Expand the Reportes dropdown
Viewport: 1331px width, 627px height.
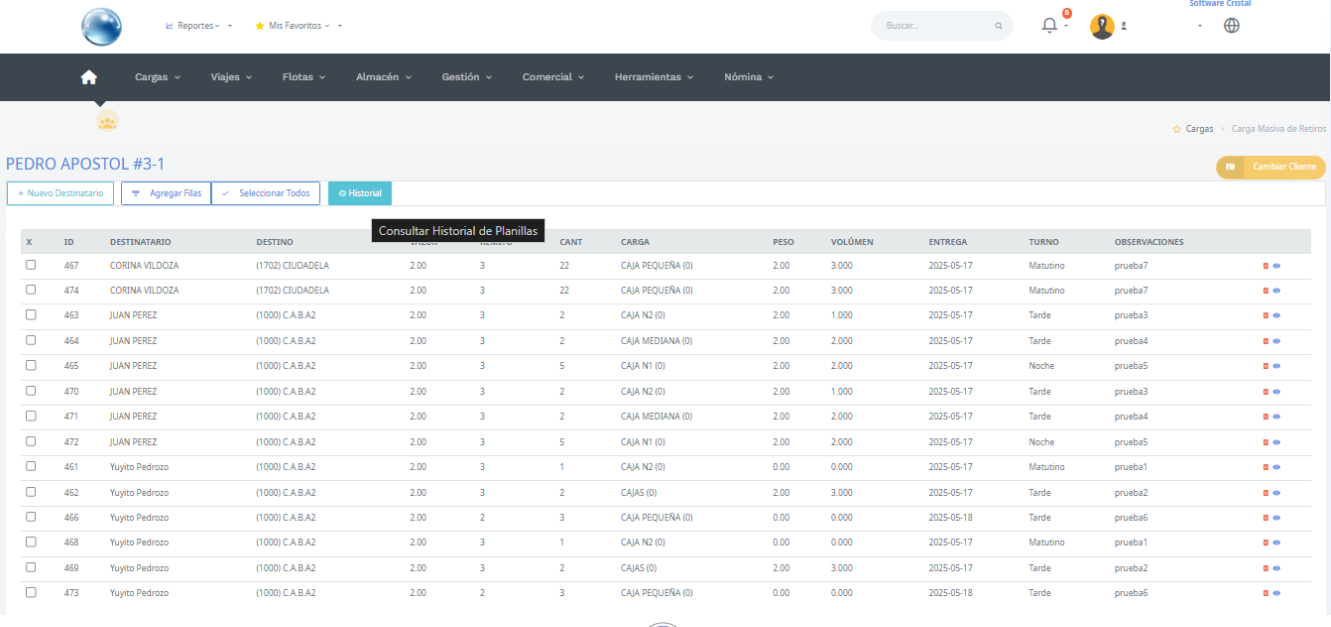(x=199, y=25)
